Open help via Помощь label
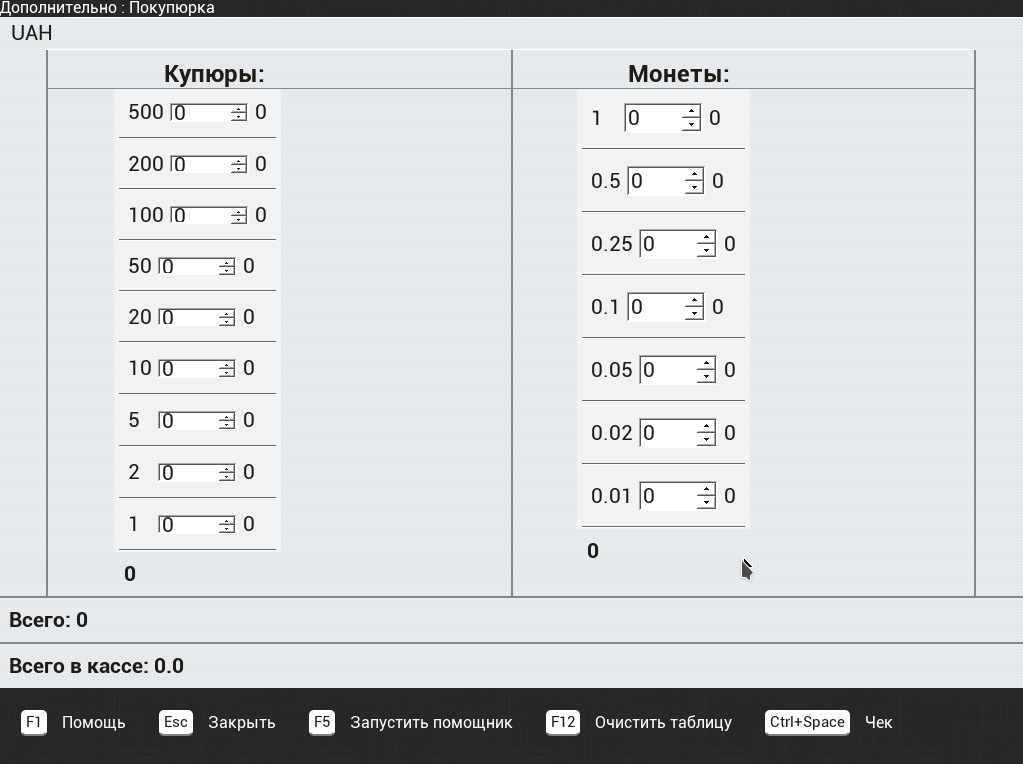 pos(93,722)
